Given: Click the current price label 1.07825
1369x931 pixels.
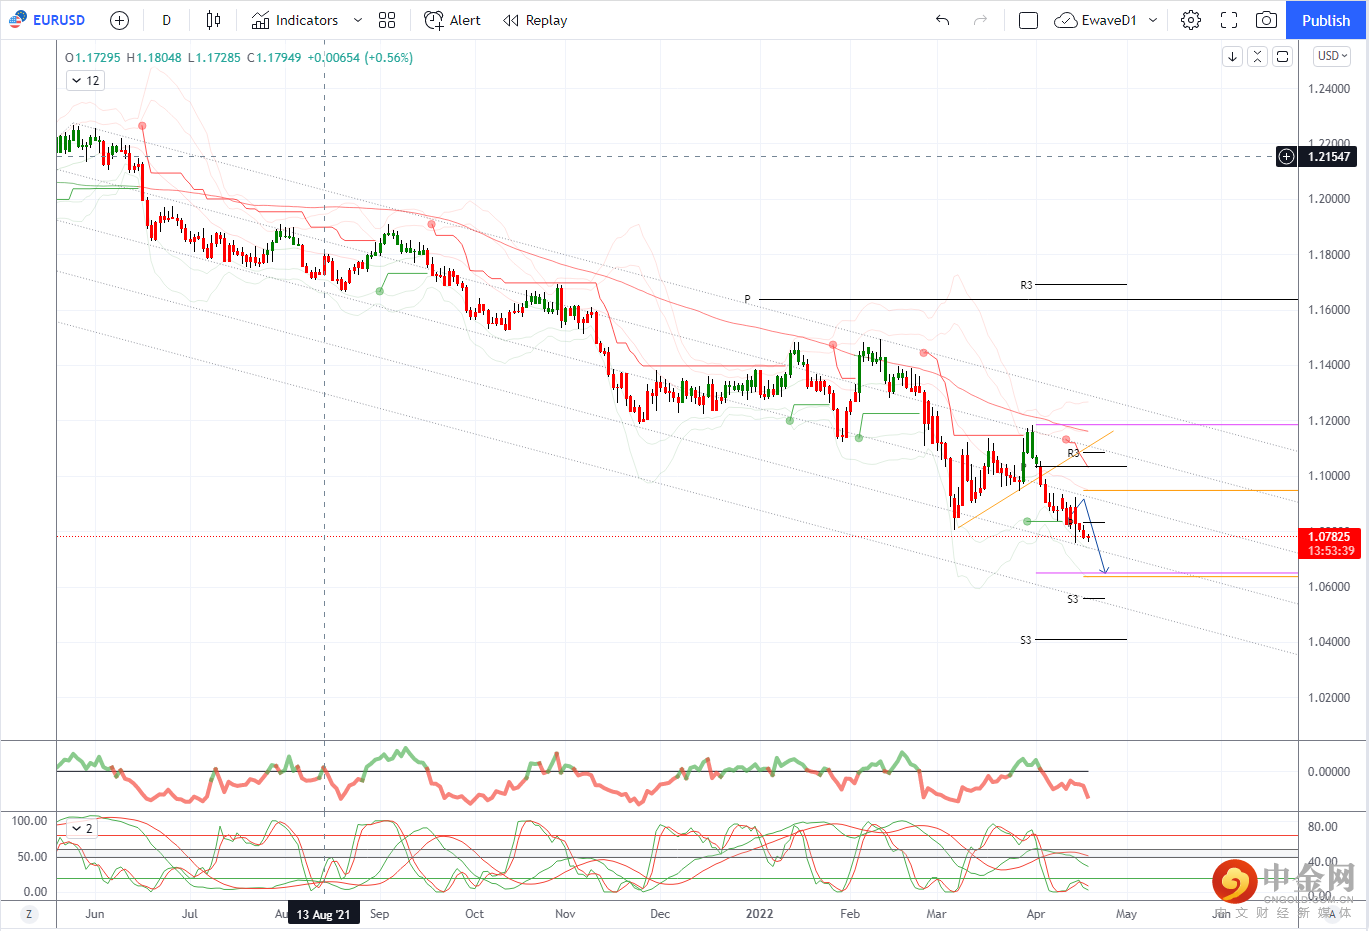Looking at the screenshot, I should 1329,537.
